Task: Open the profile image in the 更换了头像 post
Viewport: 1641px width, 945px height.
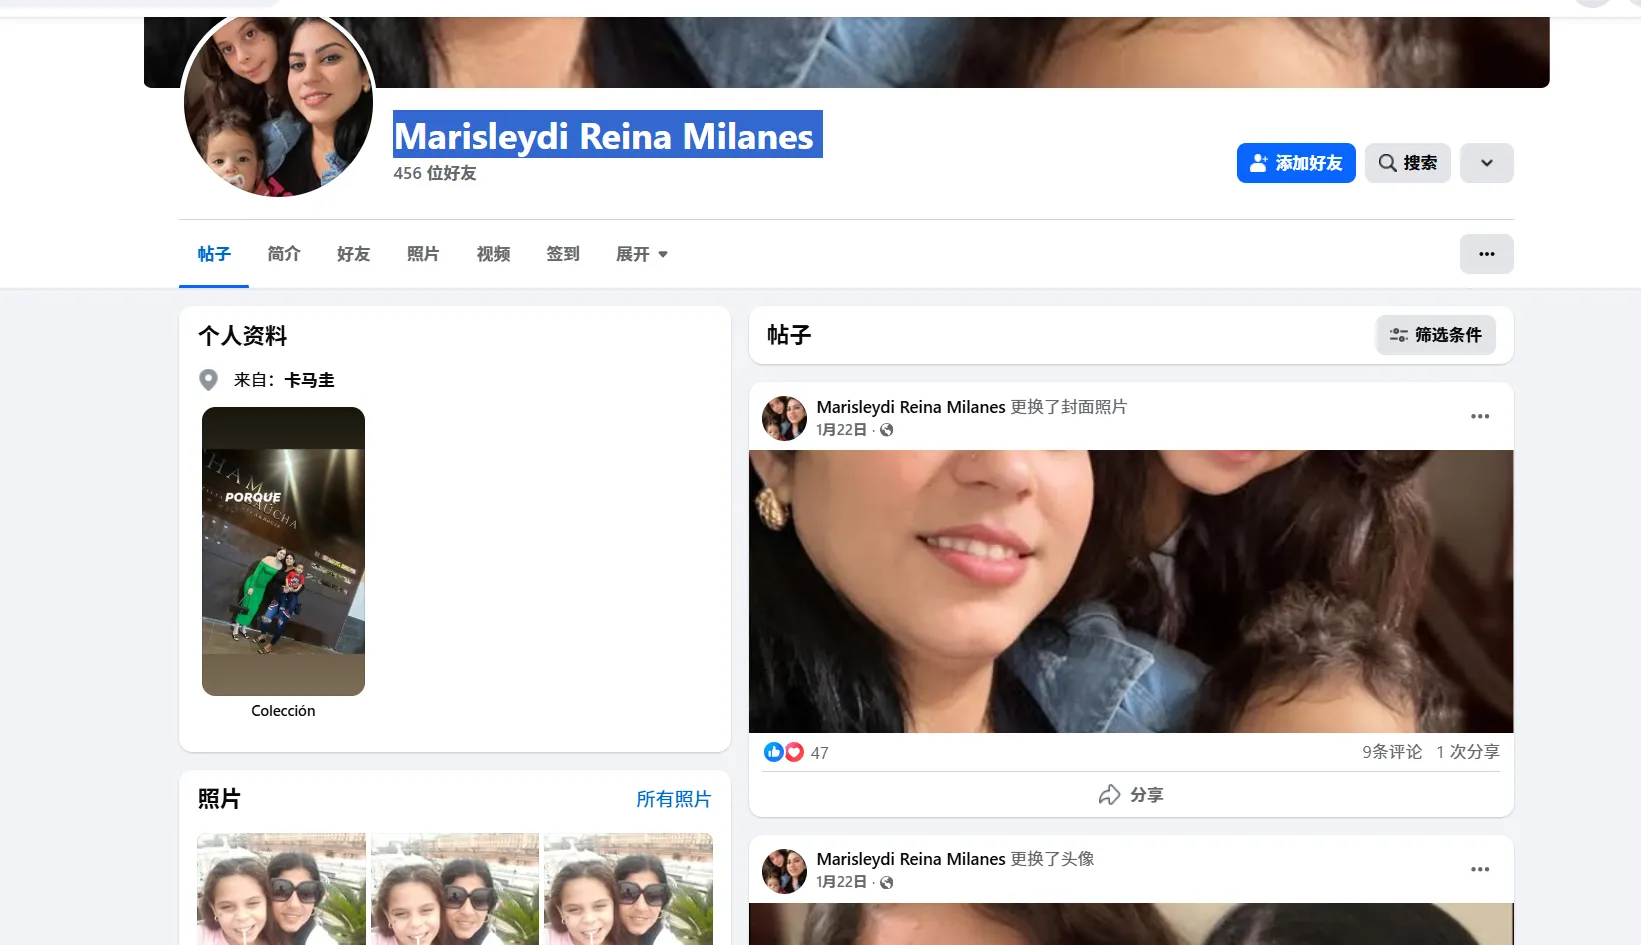Action: pyautogui.click(x=1131, y=924)
